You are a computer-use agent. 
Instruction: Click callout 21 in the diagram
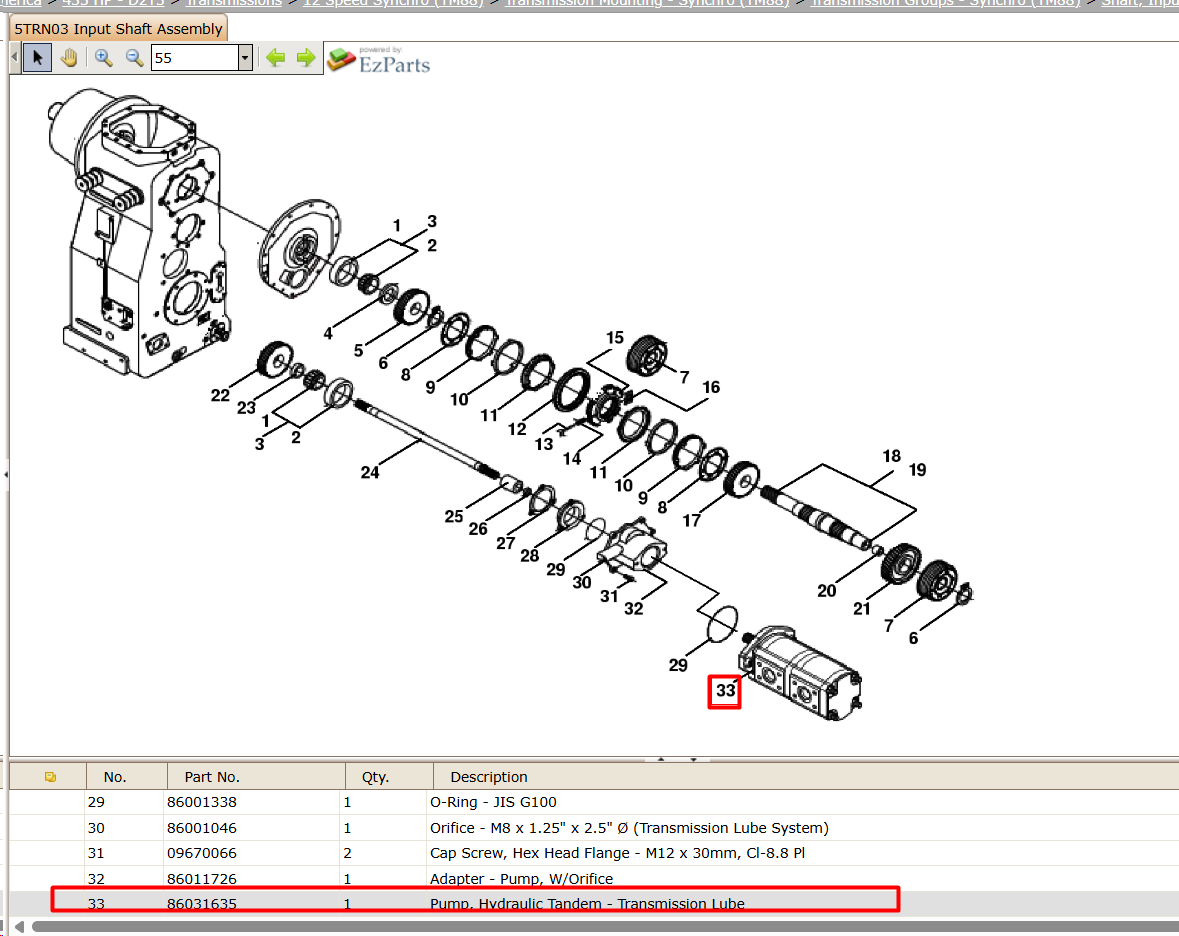coord(862,609)
